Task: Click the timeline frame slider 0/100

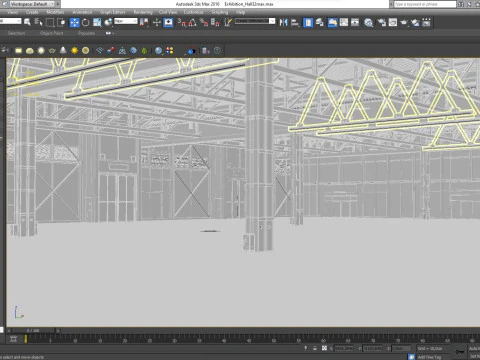Action: coord(33,331)
